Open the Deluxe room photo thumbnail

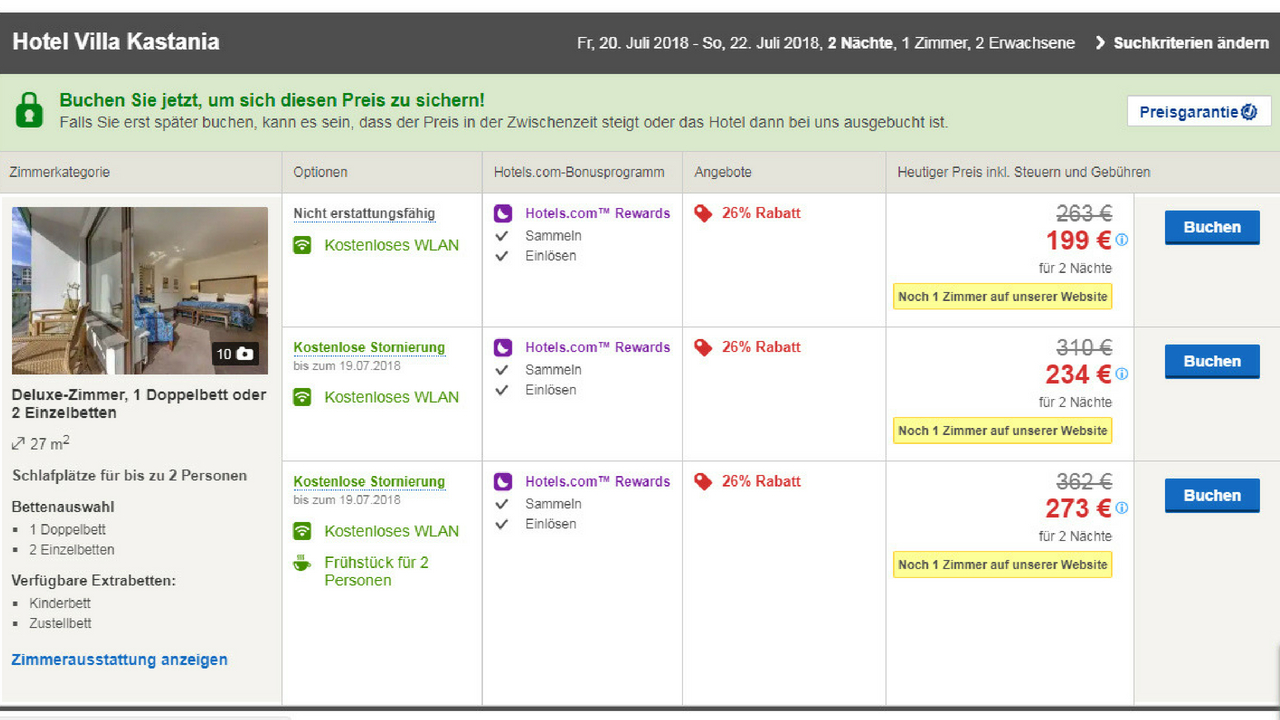tap(140, 290)
